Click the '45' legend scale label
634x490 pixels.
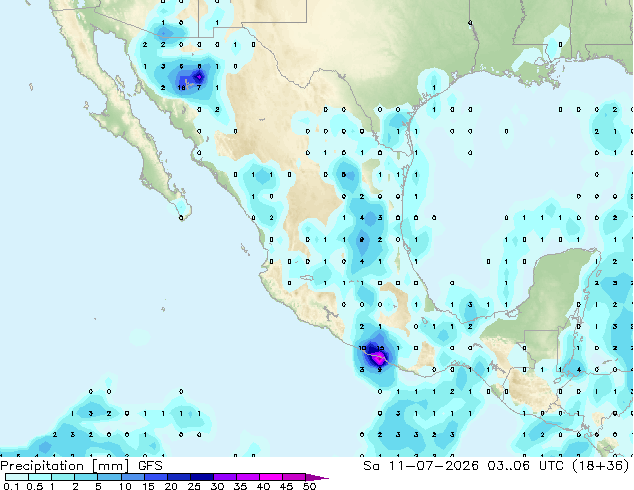[286, 486]
